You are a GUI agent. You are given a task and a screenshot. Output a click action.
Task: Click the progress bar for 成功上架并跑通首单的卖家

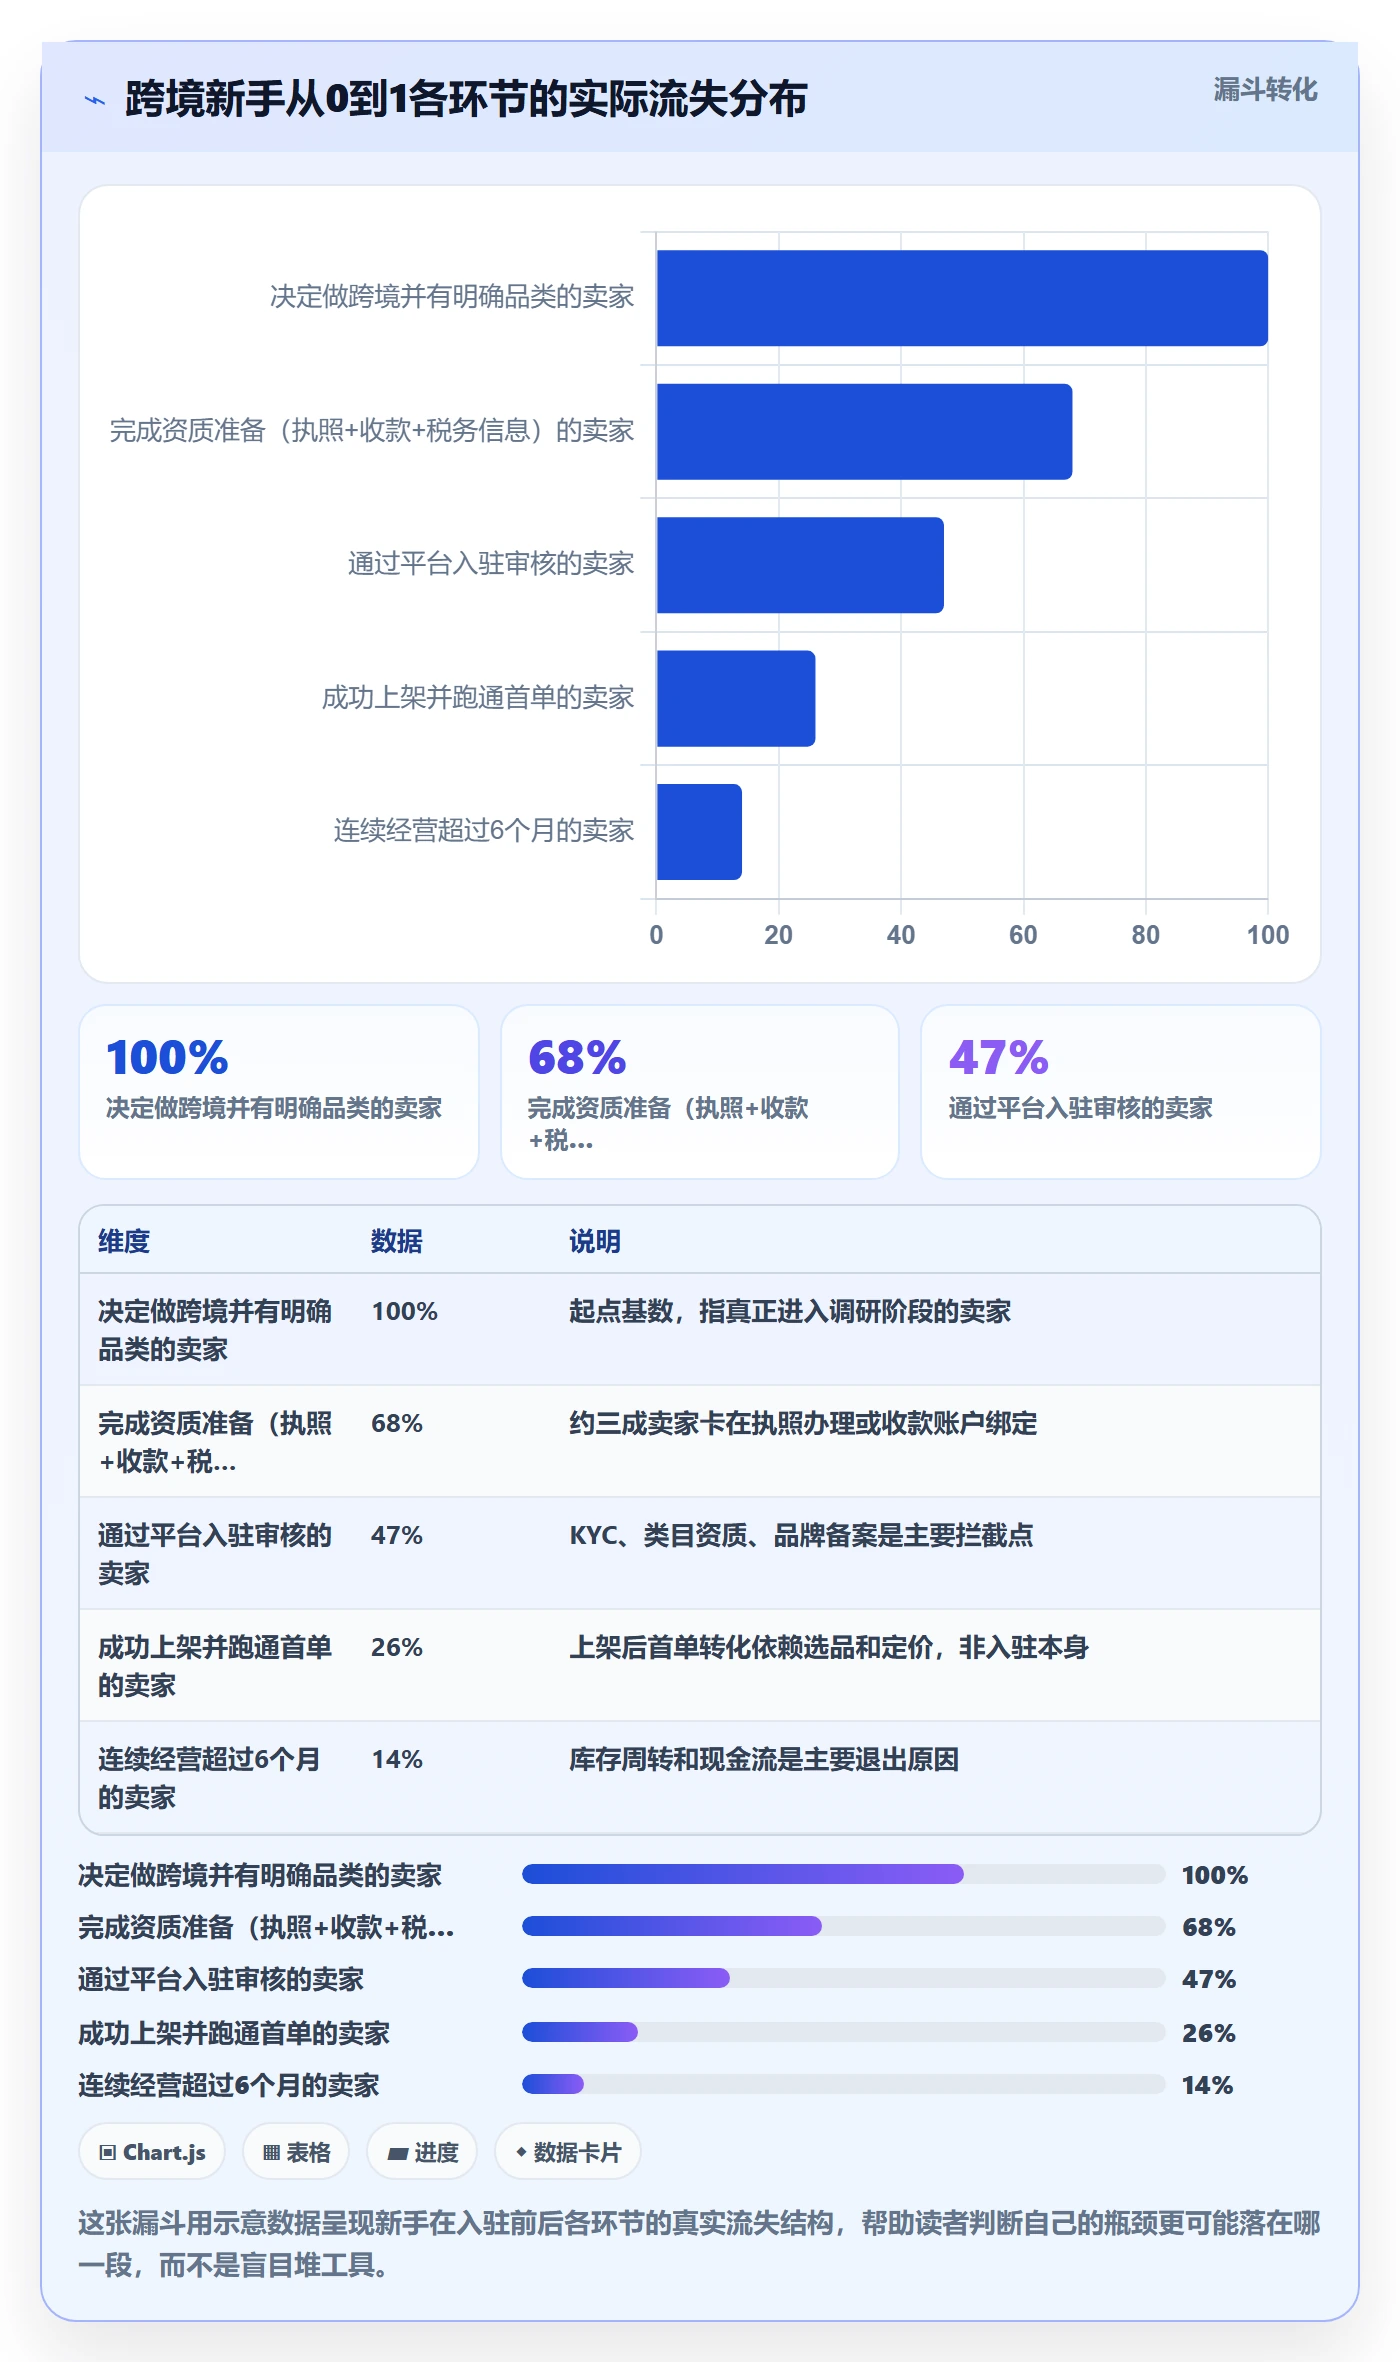(x=844, y=2031)
